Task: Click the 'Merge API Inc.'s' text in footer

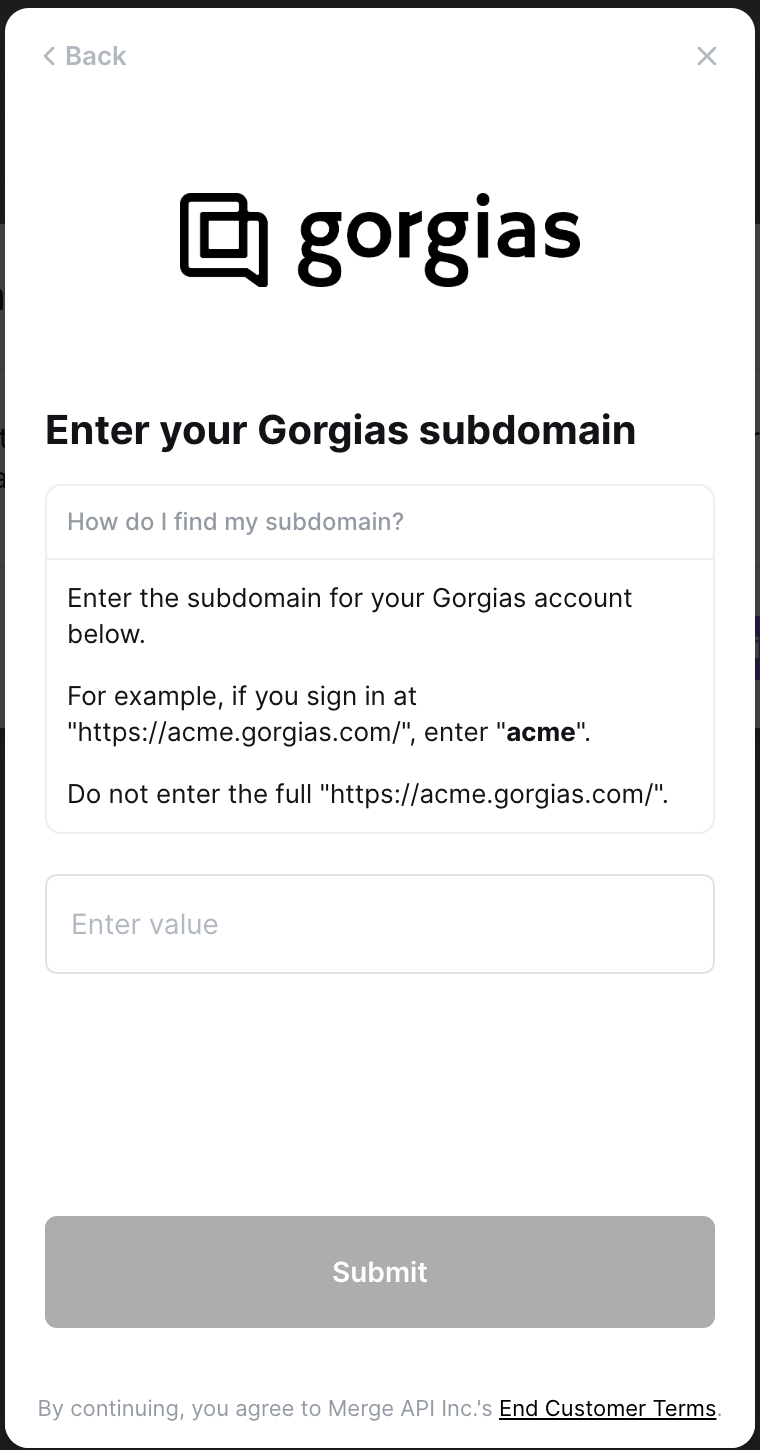Action: pos(410,1408)
